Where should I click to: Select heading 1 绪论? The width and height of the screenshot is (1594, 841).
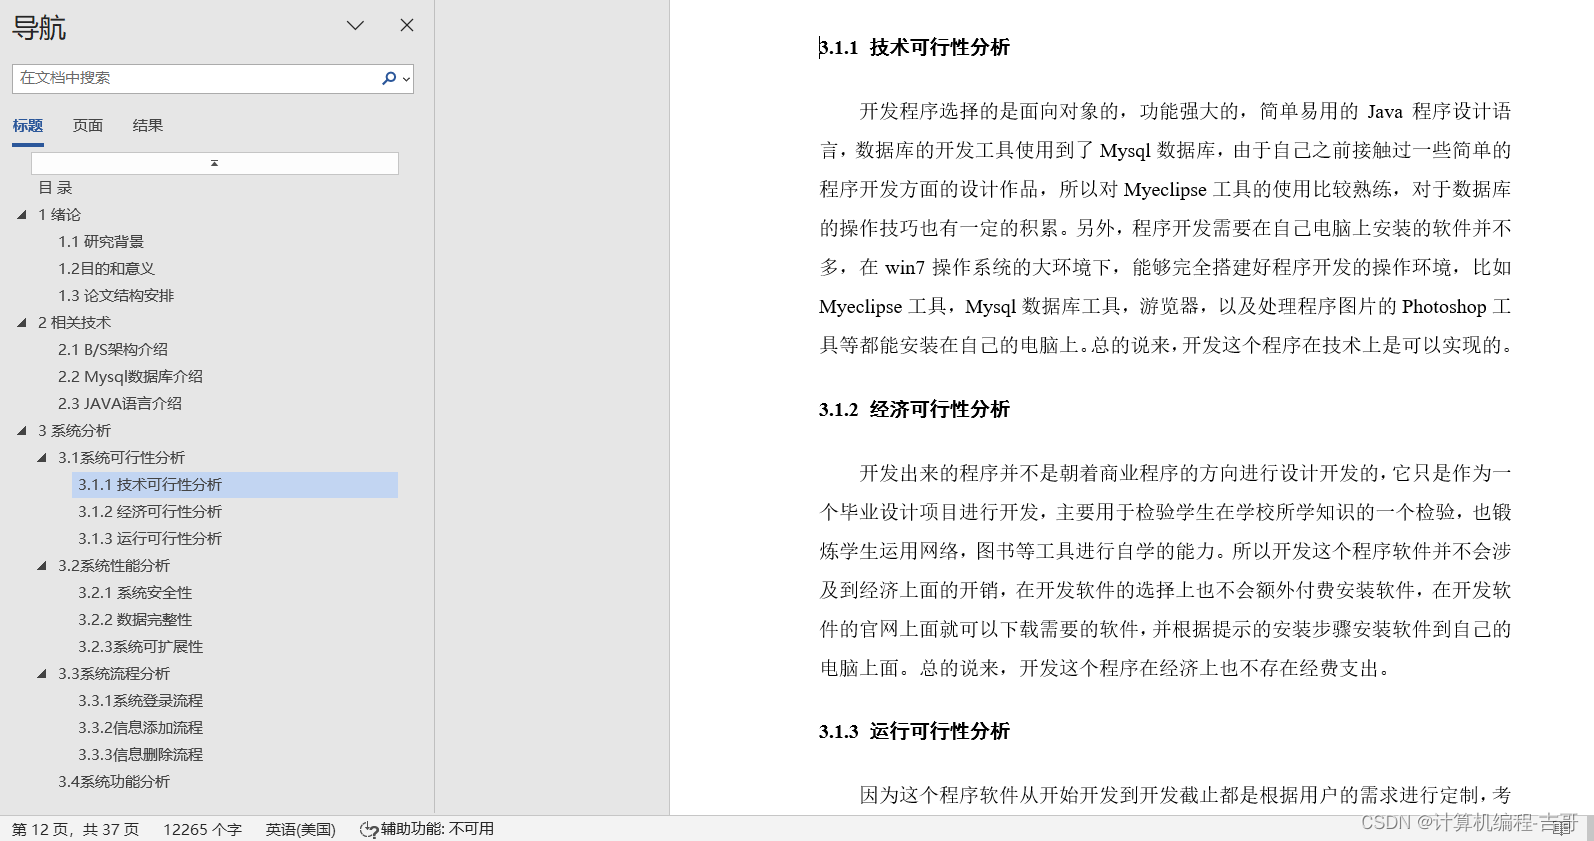pos(60,215)
